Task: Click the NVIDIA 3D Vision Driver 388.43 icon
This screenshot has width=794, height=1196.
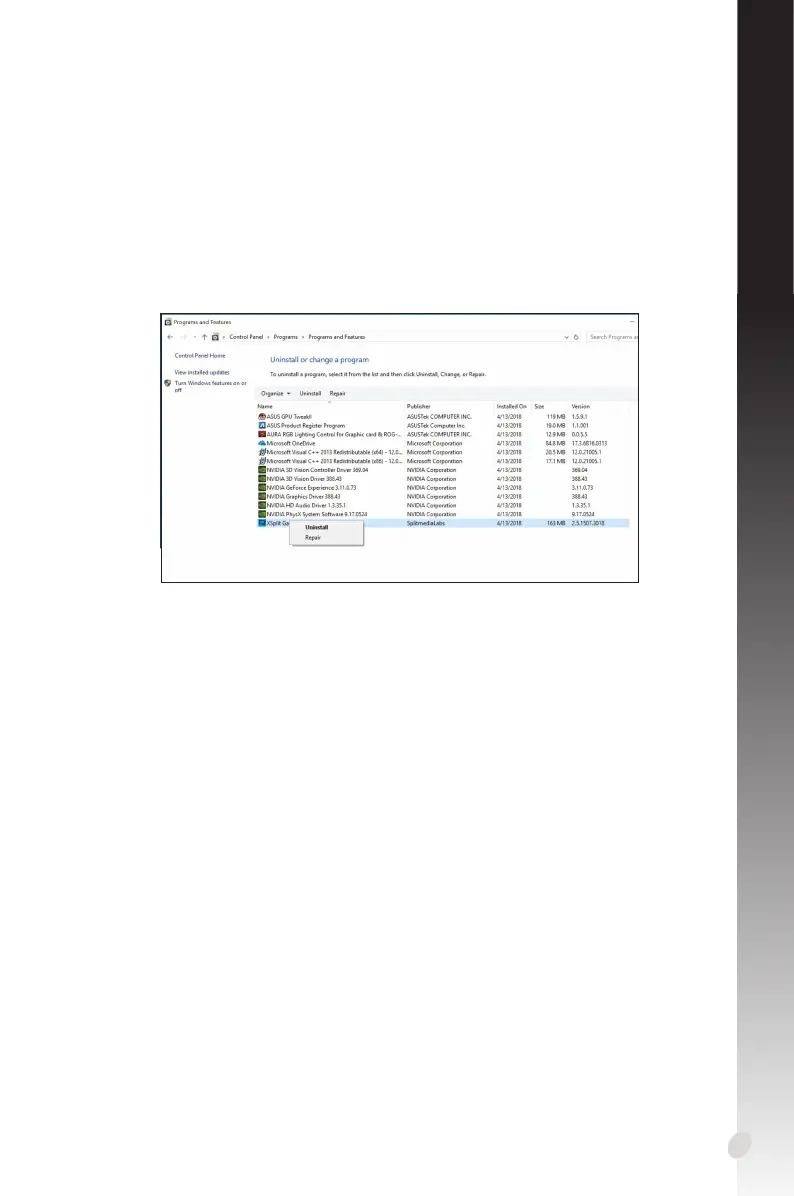Action: (x=262, y=479)
